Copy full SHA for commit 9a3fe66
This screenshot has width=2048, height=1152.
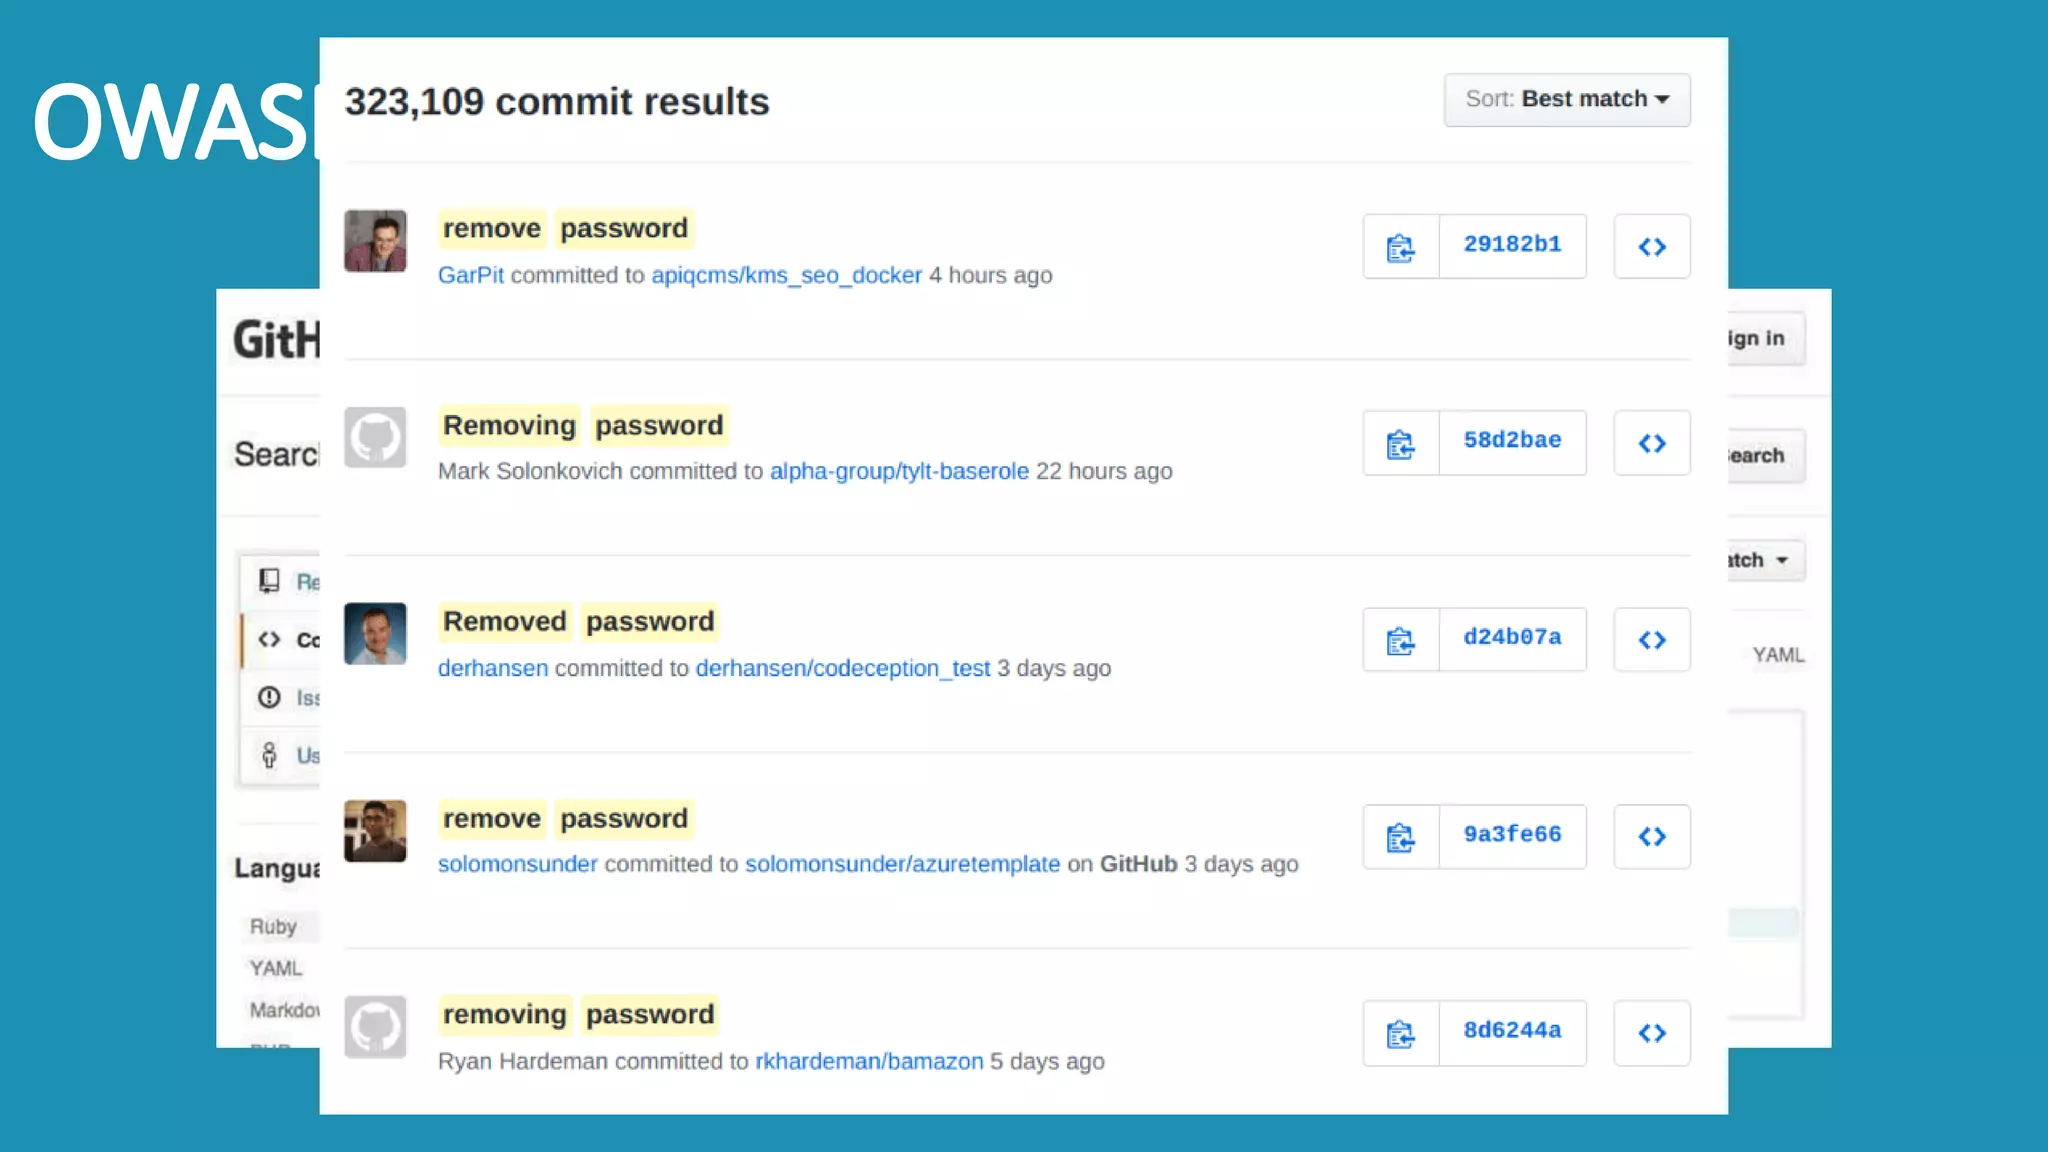click(x=1400, y=837)
